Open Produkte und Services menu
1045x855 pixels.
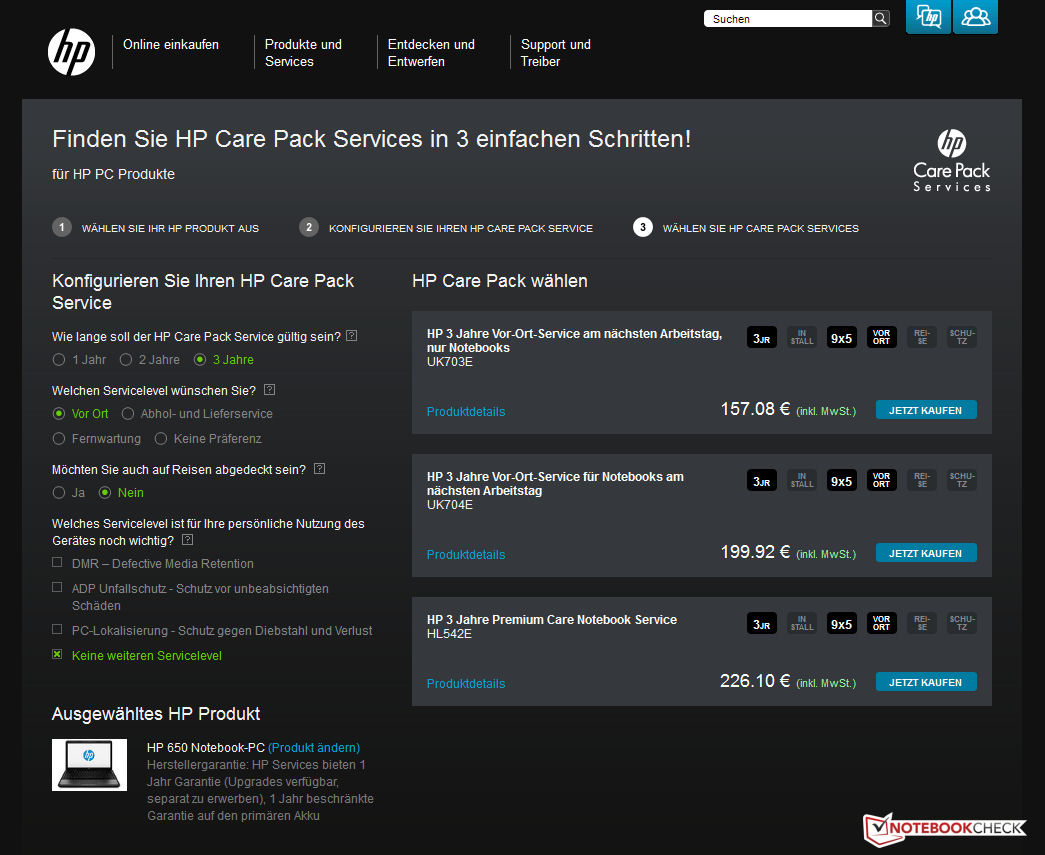tap(303, 53)
